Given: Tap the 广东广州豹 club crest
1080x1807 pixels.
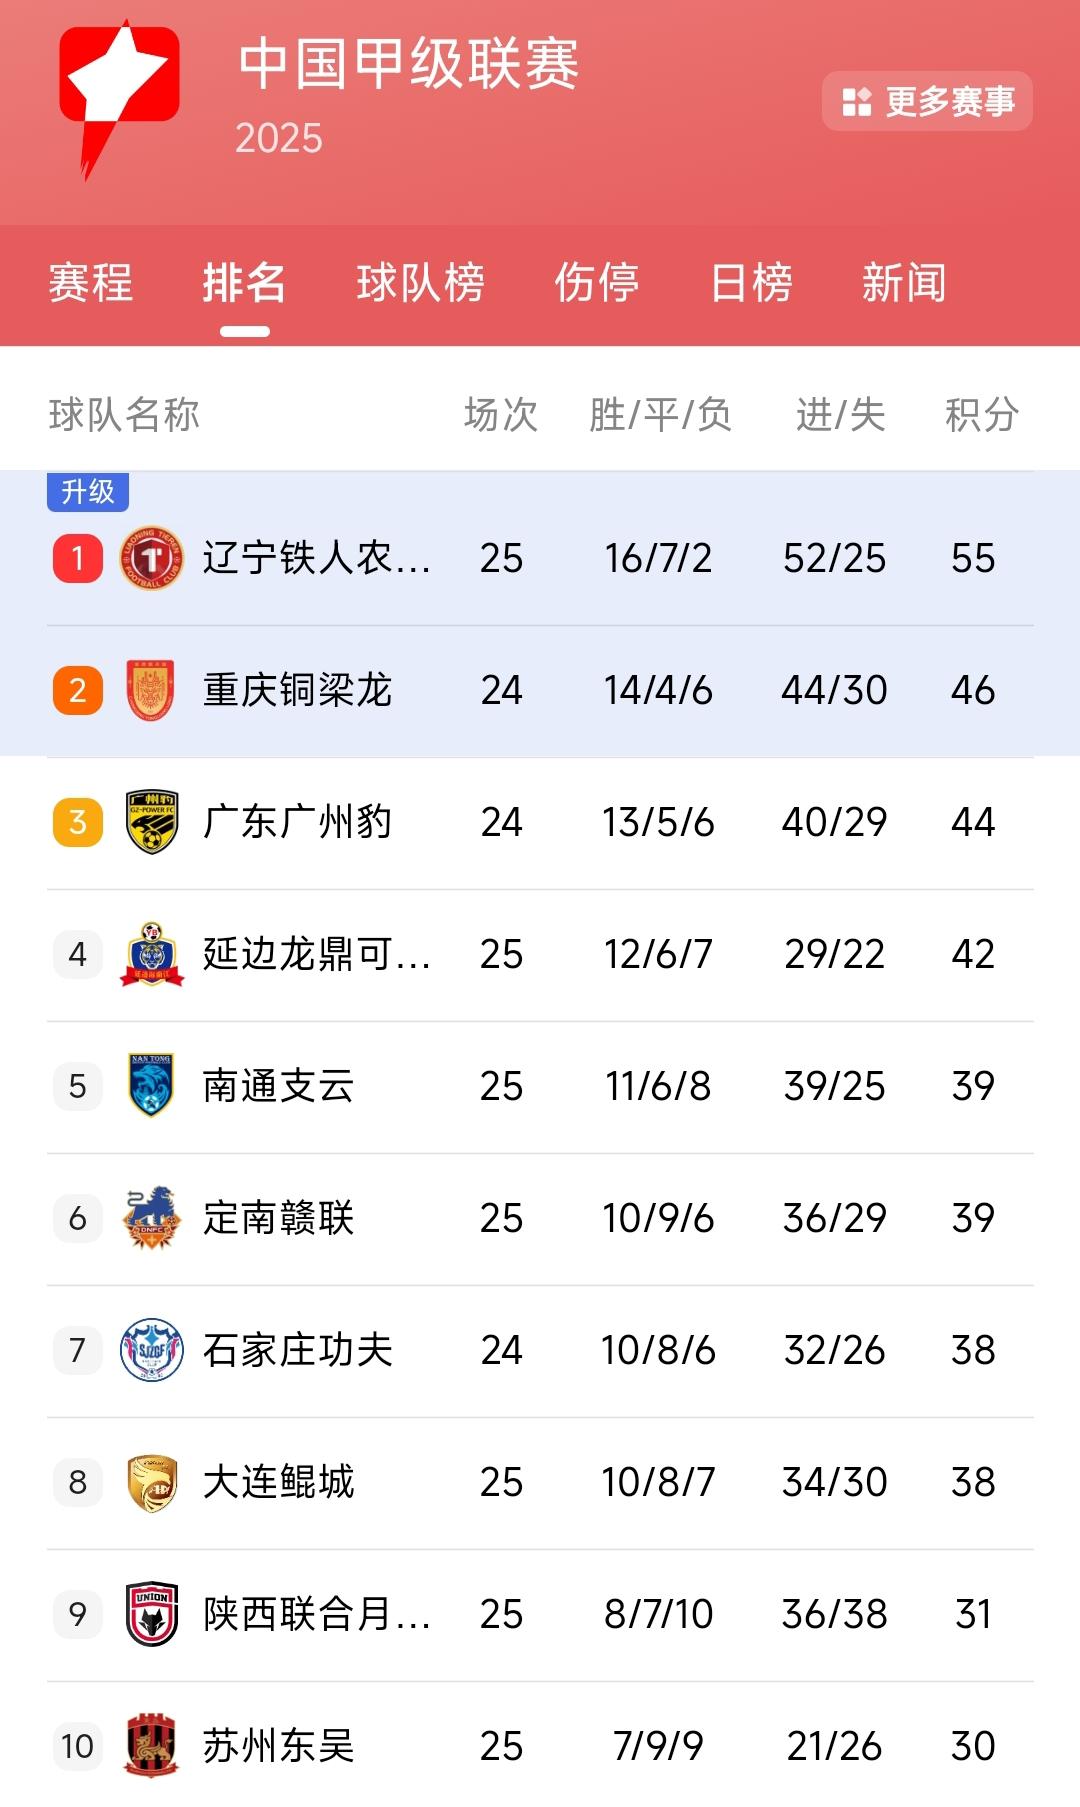Looking at the screenshot, I should point(152,822).
